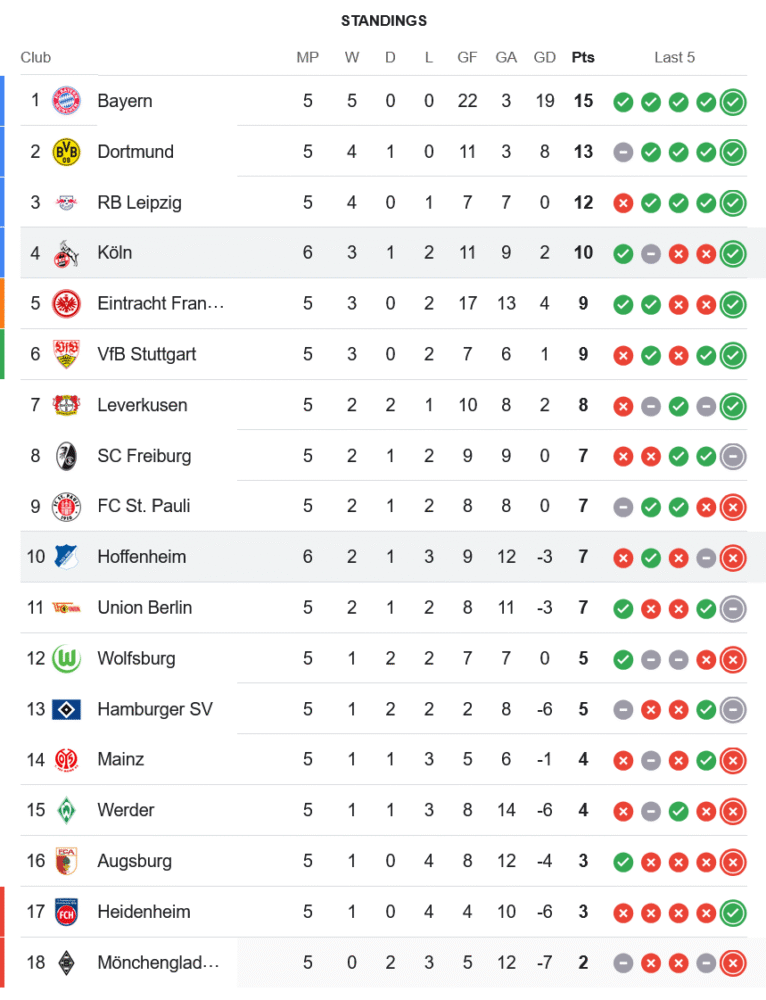
Task: Click Mönchengladbach's latest loss indicator
Action: (733, 963)
